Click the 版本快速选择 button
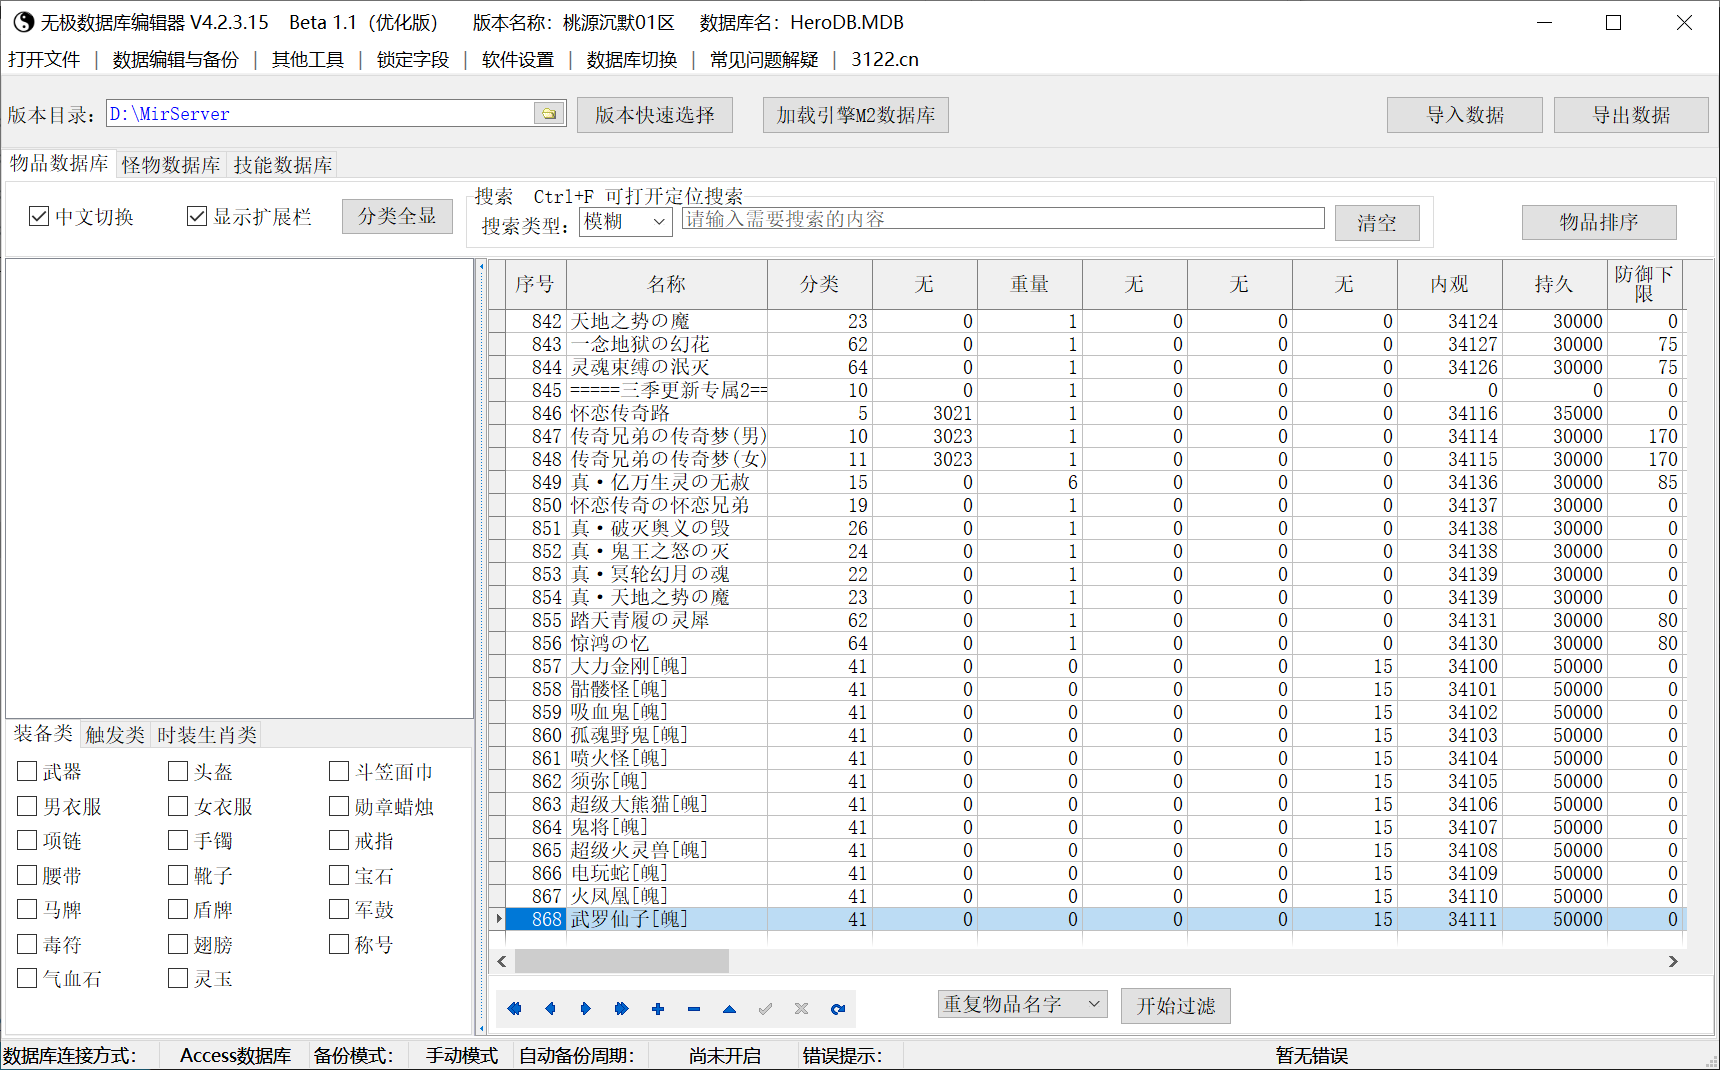 coord(655,115)
